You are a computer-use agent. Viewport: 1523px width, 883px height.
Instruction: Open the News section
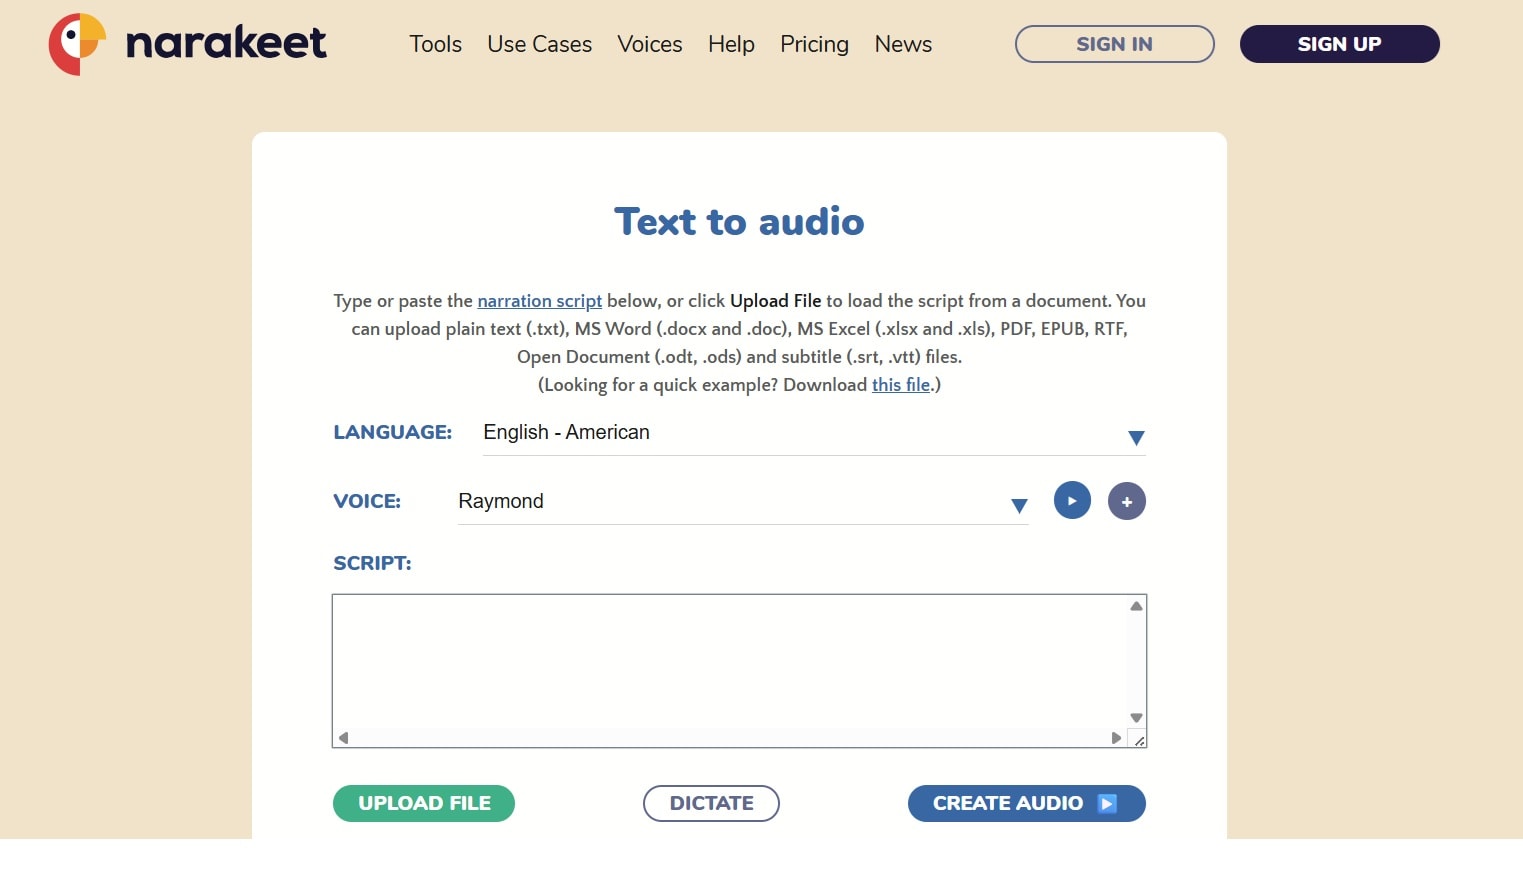coord(903,44)
